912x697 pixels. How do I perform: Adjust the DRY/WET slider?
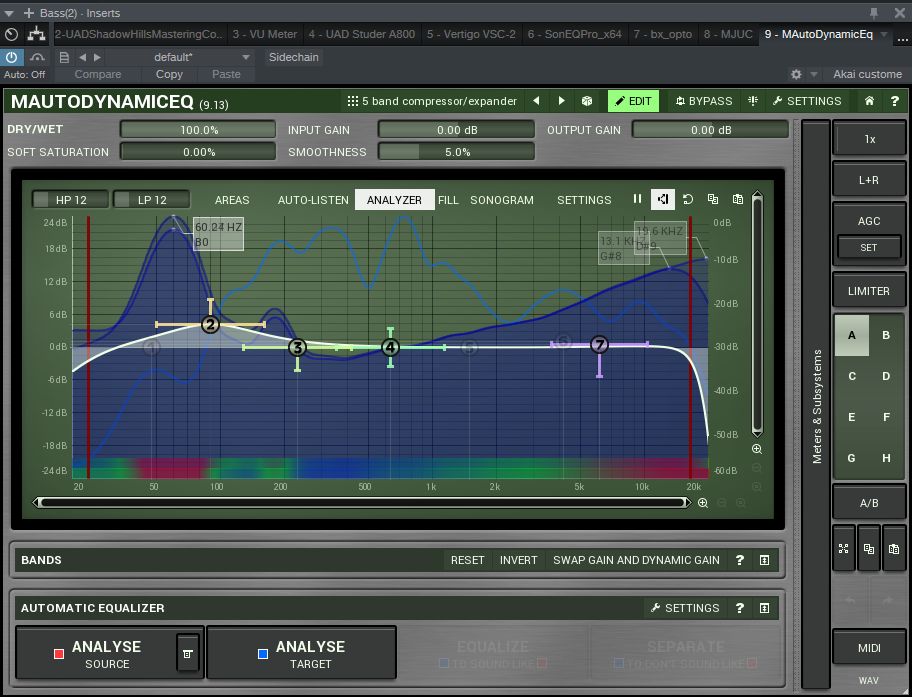point(198,129)
